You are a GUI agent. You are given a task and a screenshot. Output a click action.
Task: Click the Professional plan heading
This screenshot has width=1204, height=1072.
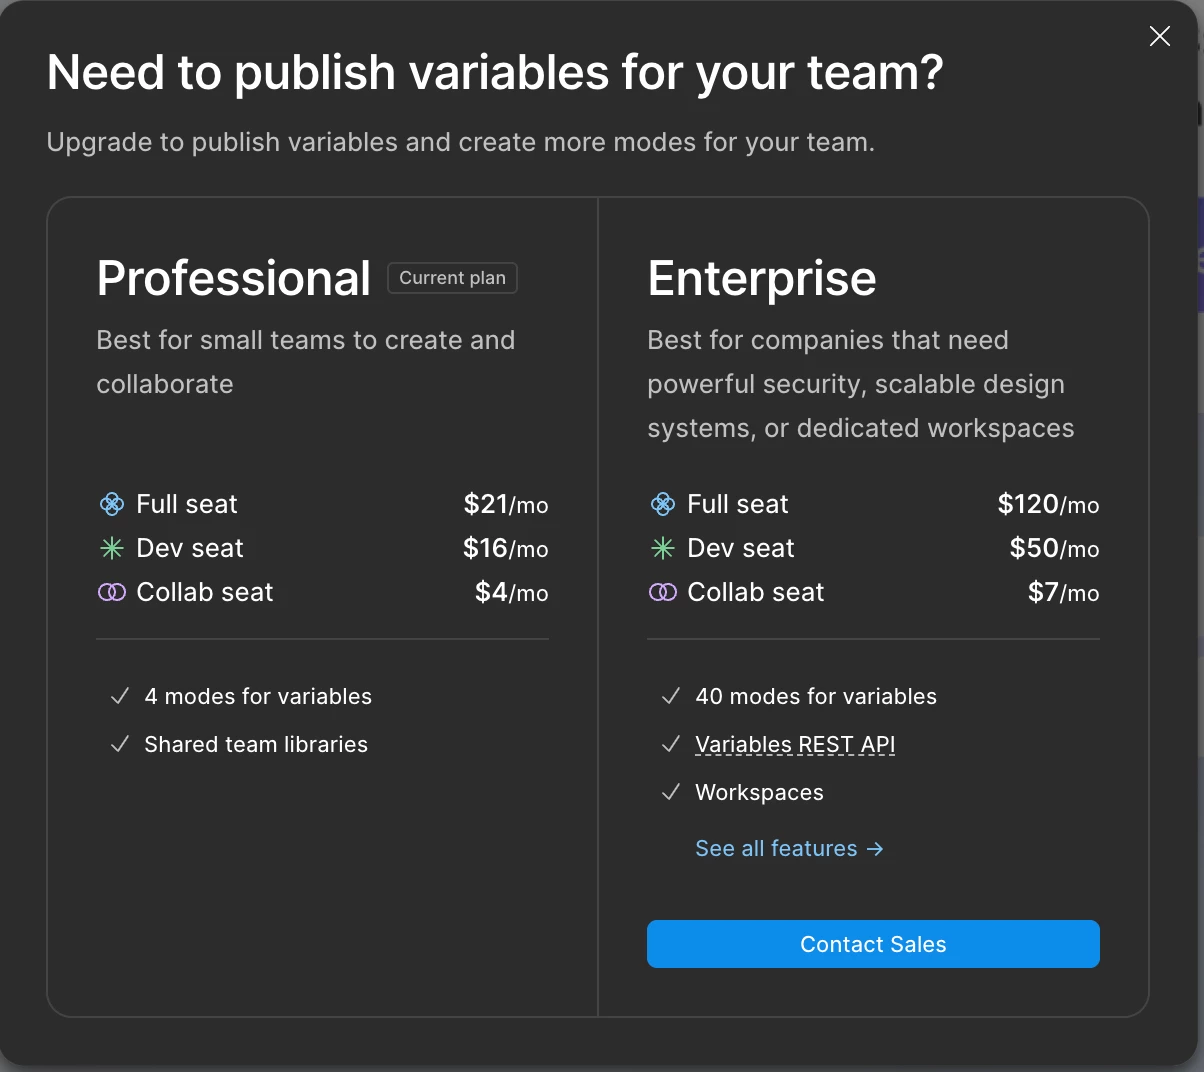point(234,278)
